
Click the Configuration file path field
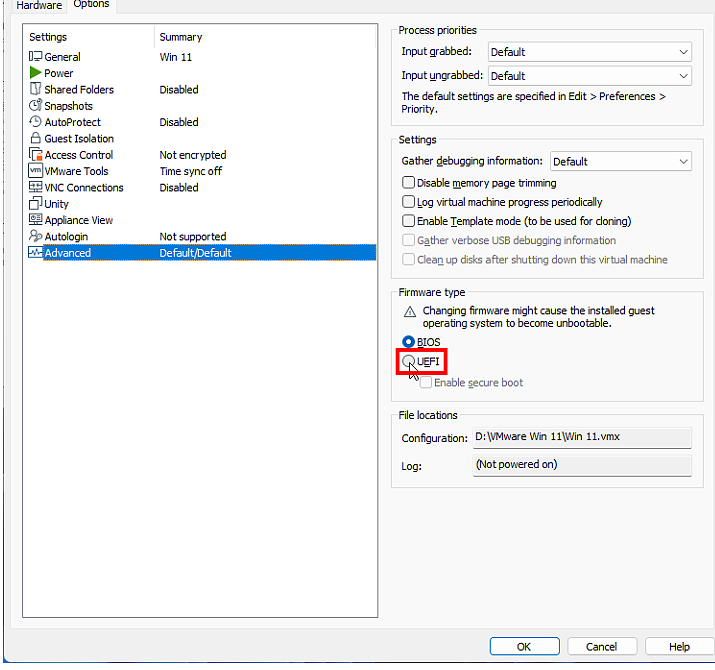[582, 437]
